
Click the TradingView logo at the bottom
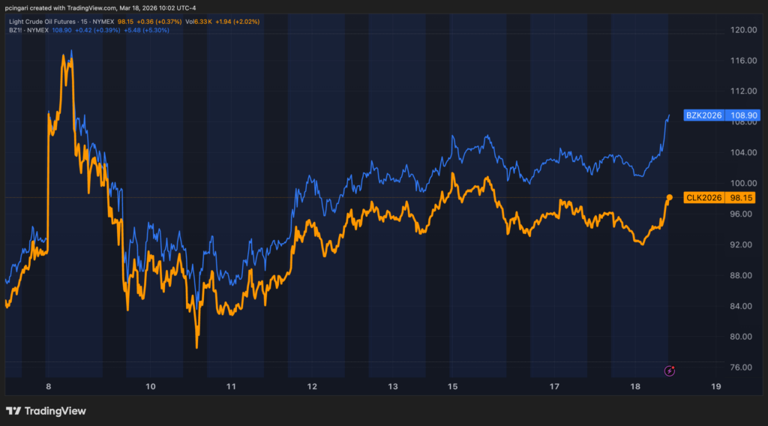(46, 411)
